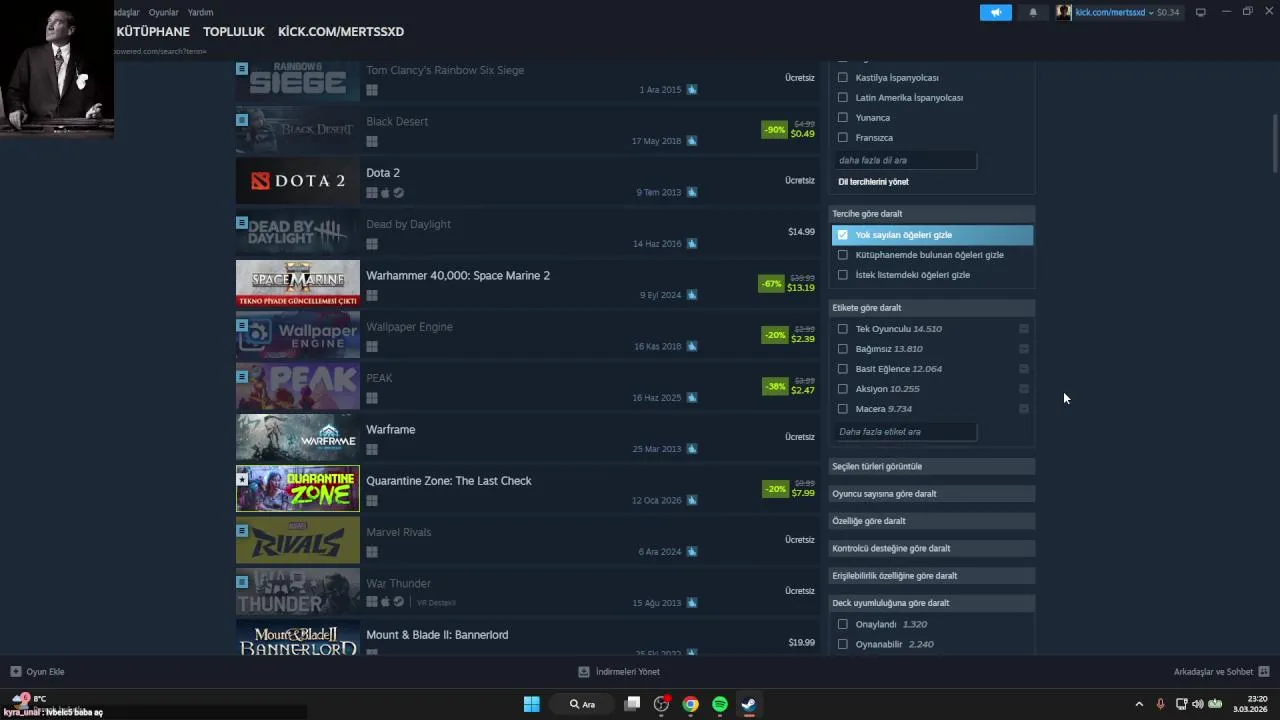Click the plus icon next to Oyun Ekle
This screenshot has height=720, width=1280.
(16, 672)
